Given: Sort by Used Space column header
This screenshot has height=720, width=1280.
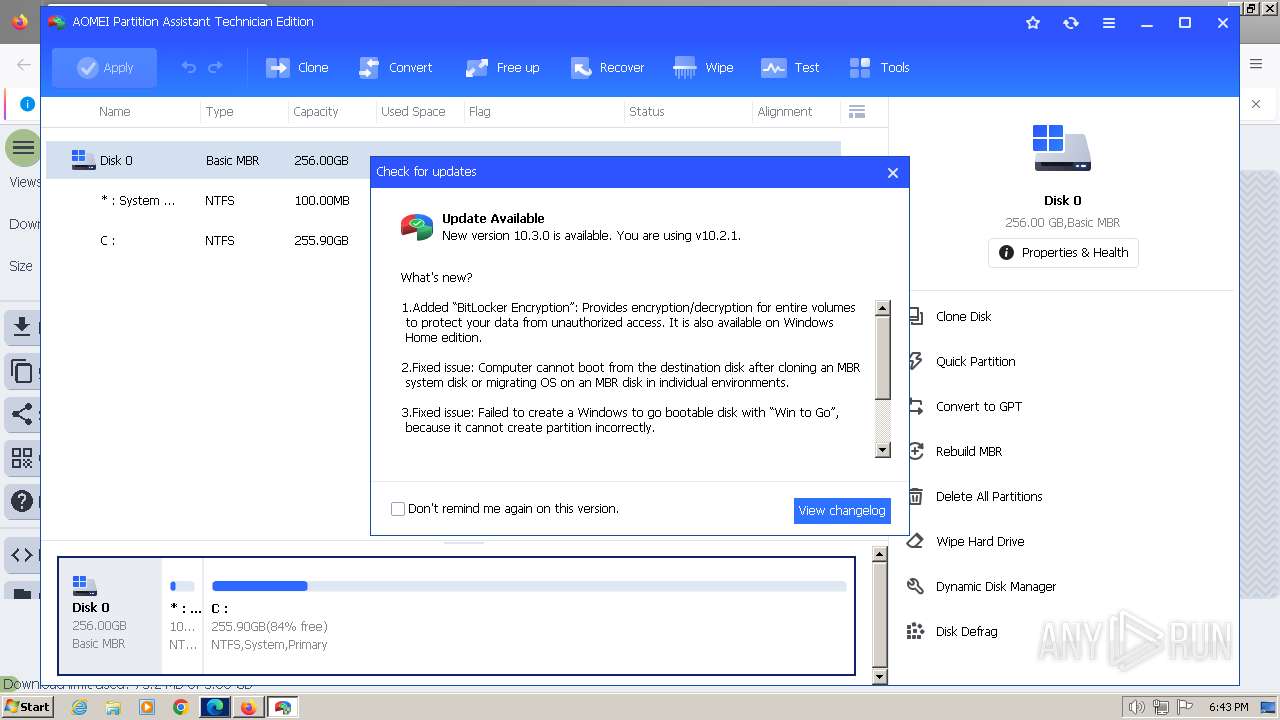Looking at the screenshot, I should pyautogui.click(x=413, y=111).
